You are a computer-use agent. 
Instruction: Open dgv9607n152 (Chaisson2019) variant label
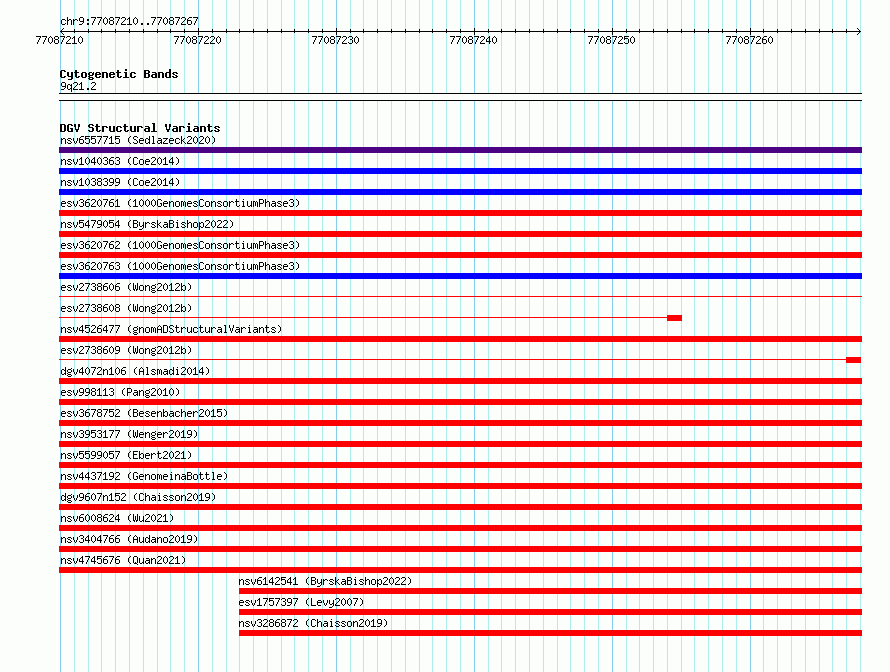coord(138,497)
